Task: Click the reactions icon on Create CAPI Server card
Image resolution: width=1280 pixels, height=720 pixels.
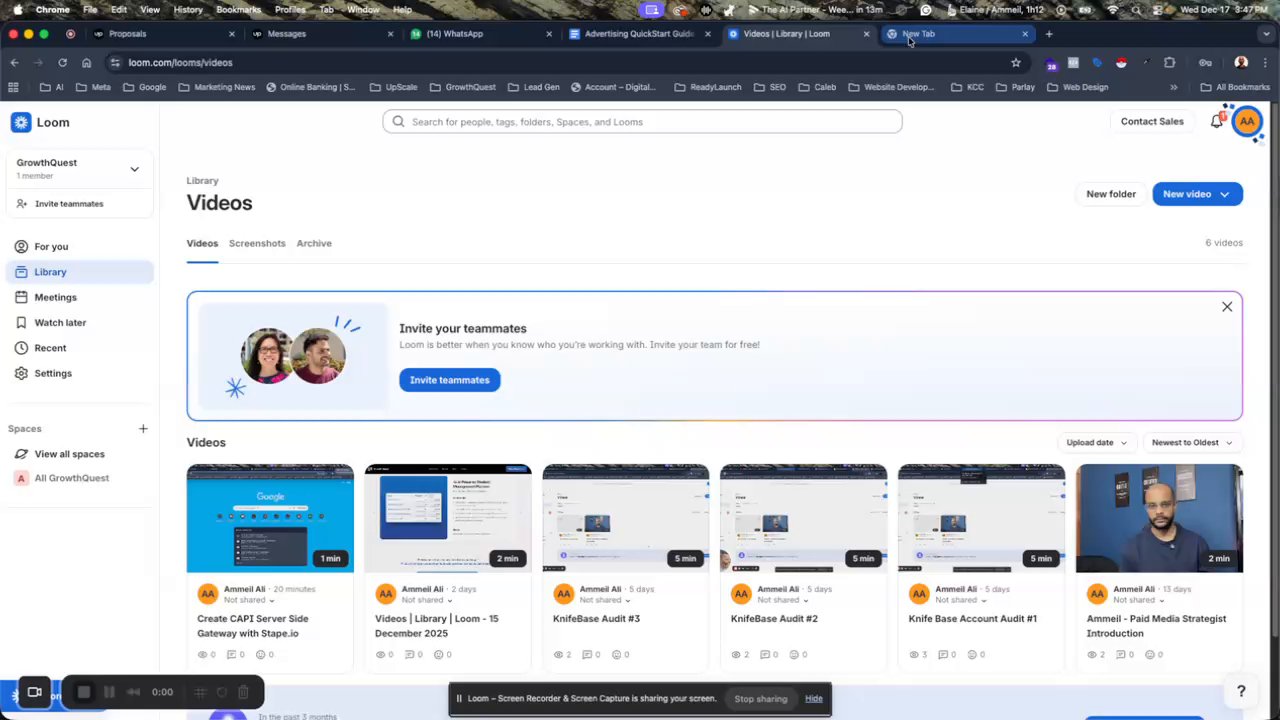Action: [260, 655]
